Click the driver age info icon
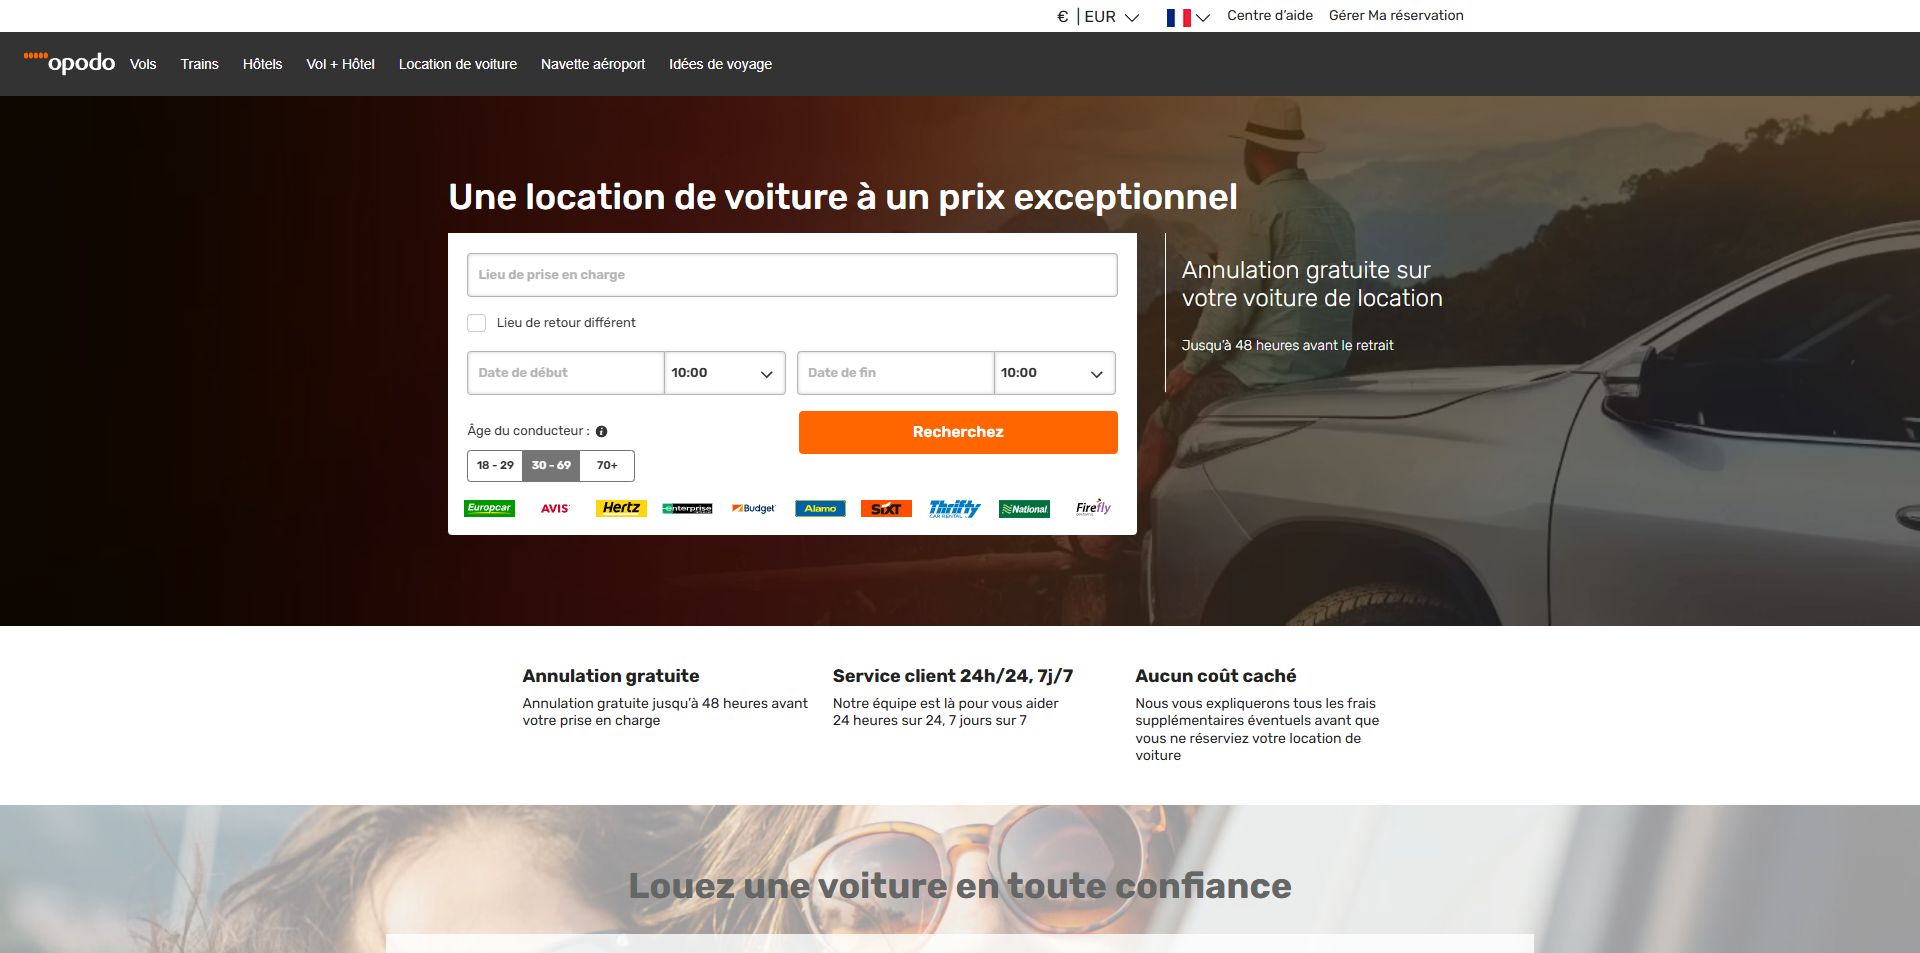Viewport: 1920px width, 953px height. click(601, 432)
